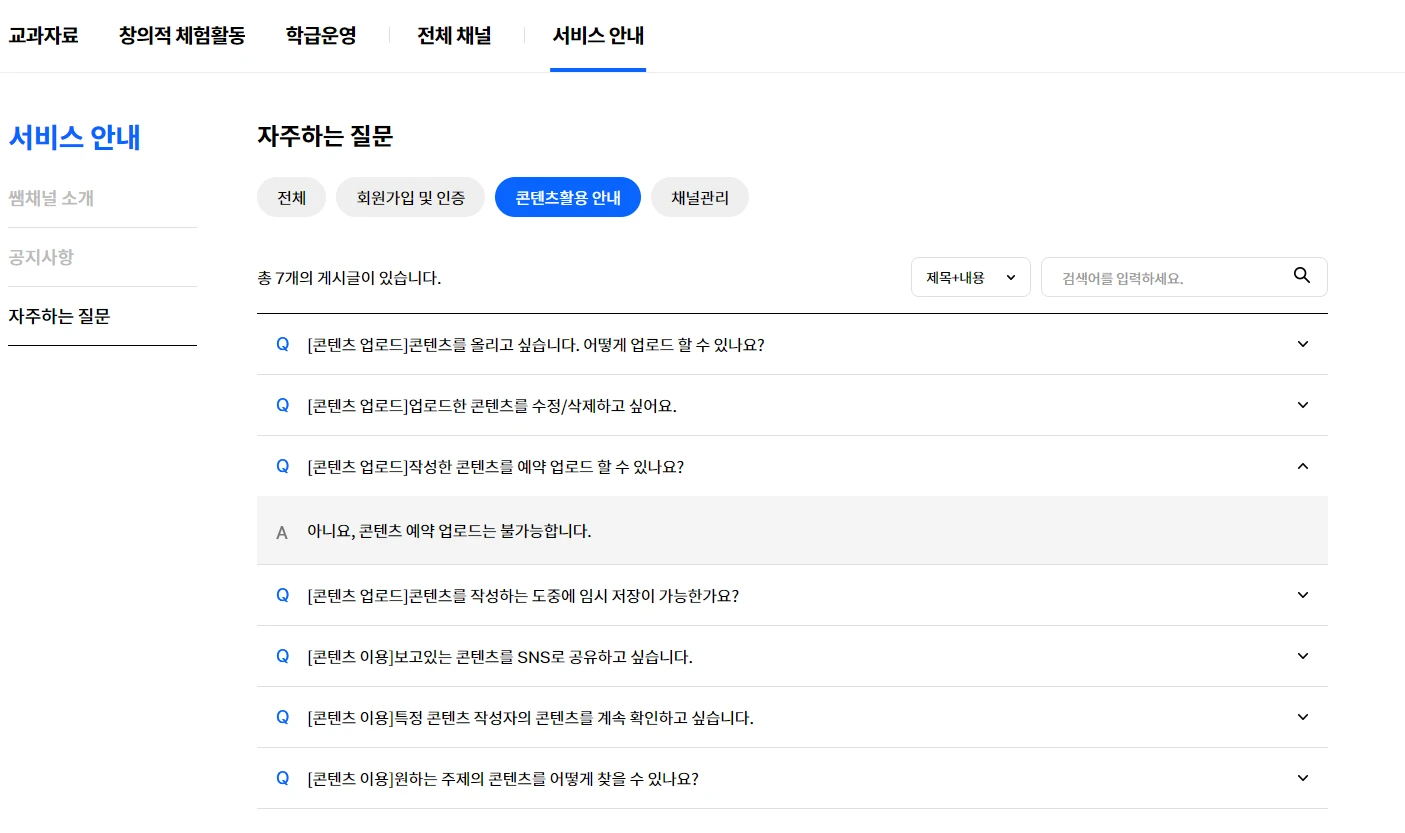
Task: Go to 공지사항 in sidebar
Action: coord(41,257)
